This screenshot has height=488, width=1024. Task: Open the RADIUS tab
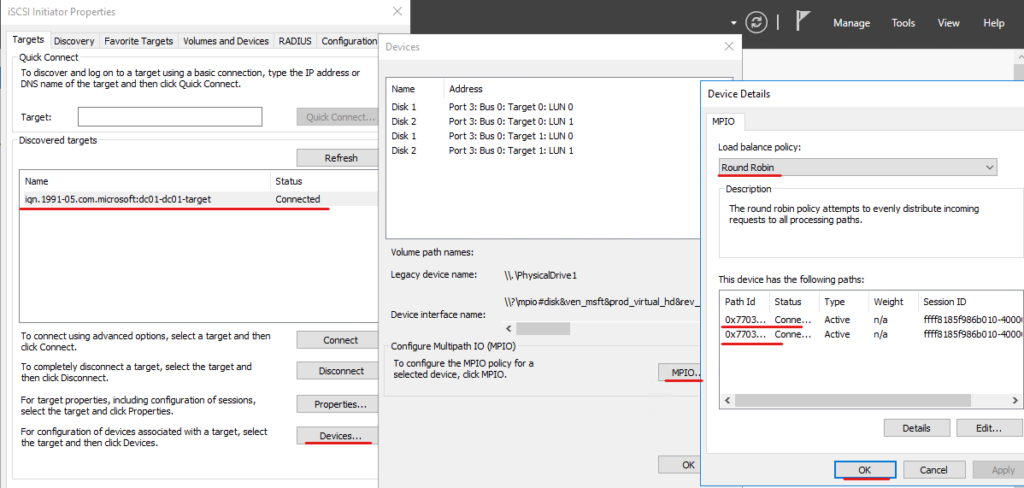tap(295, 41)
